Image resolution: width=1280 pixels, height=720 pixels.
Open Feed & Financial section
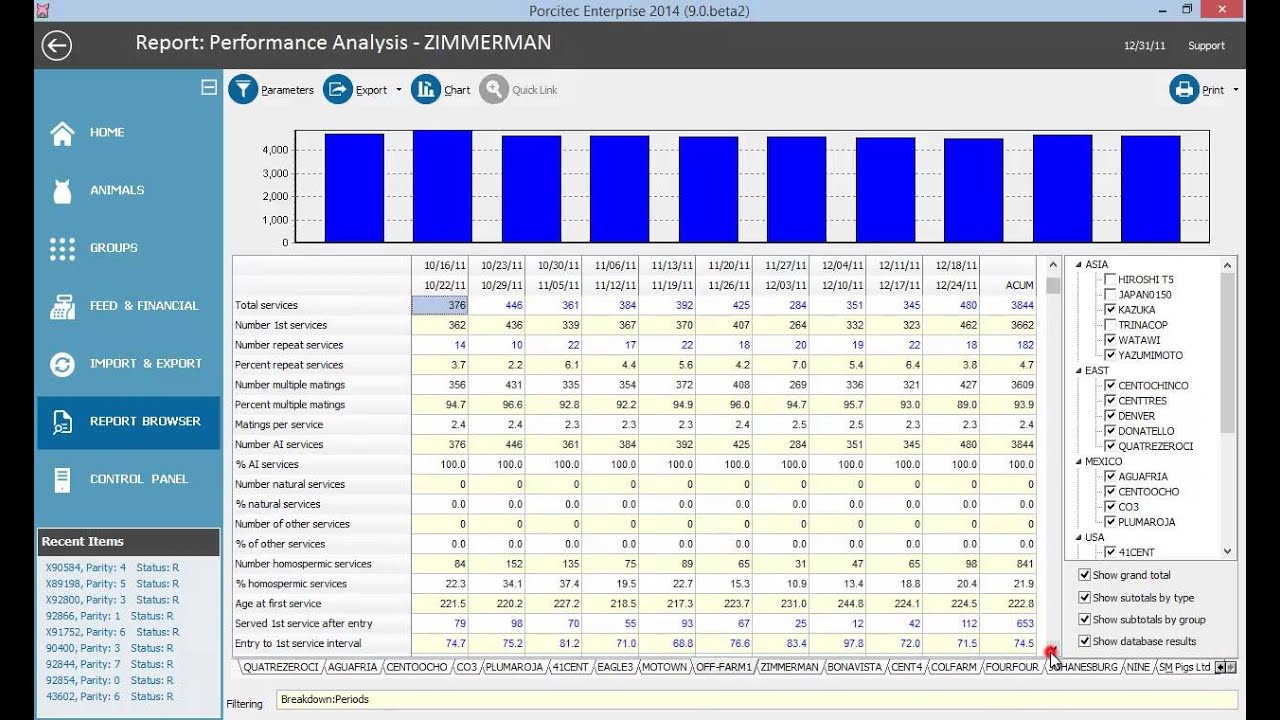143,306
